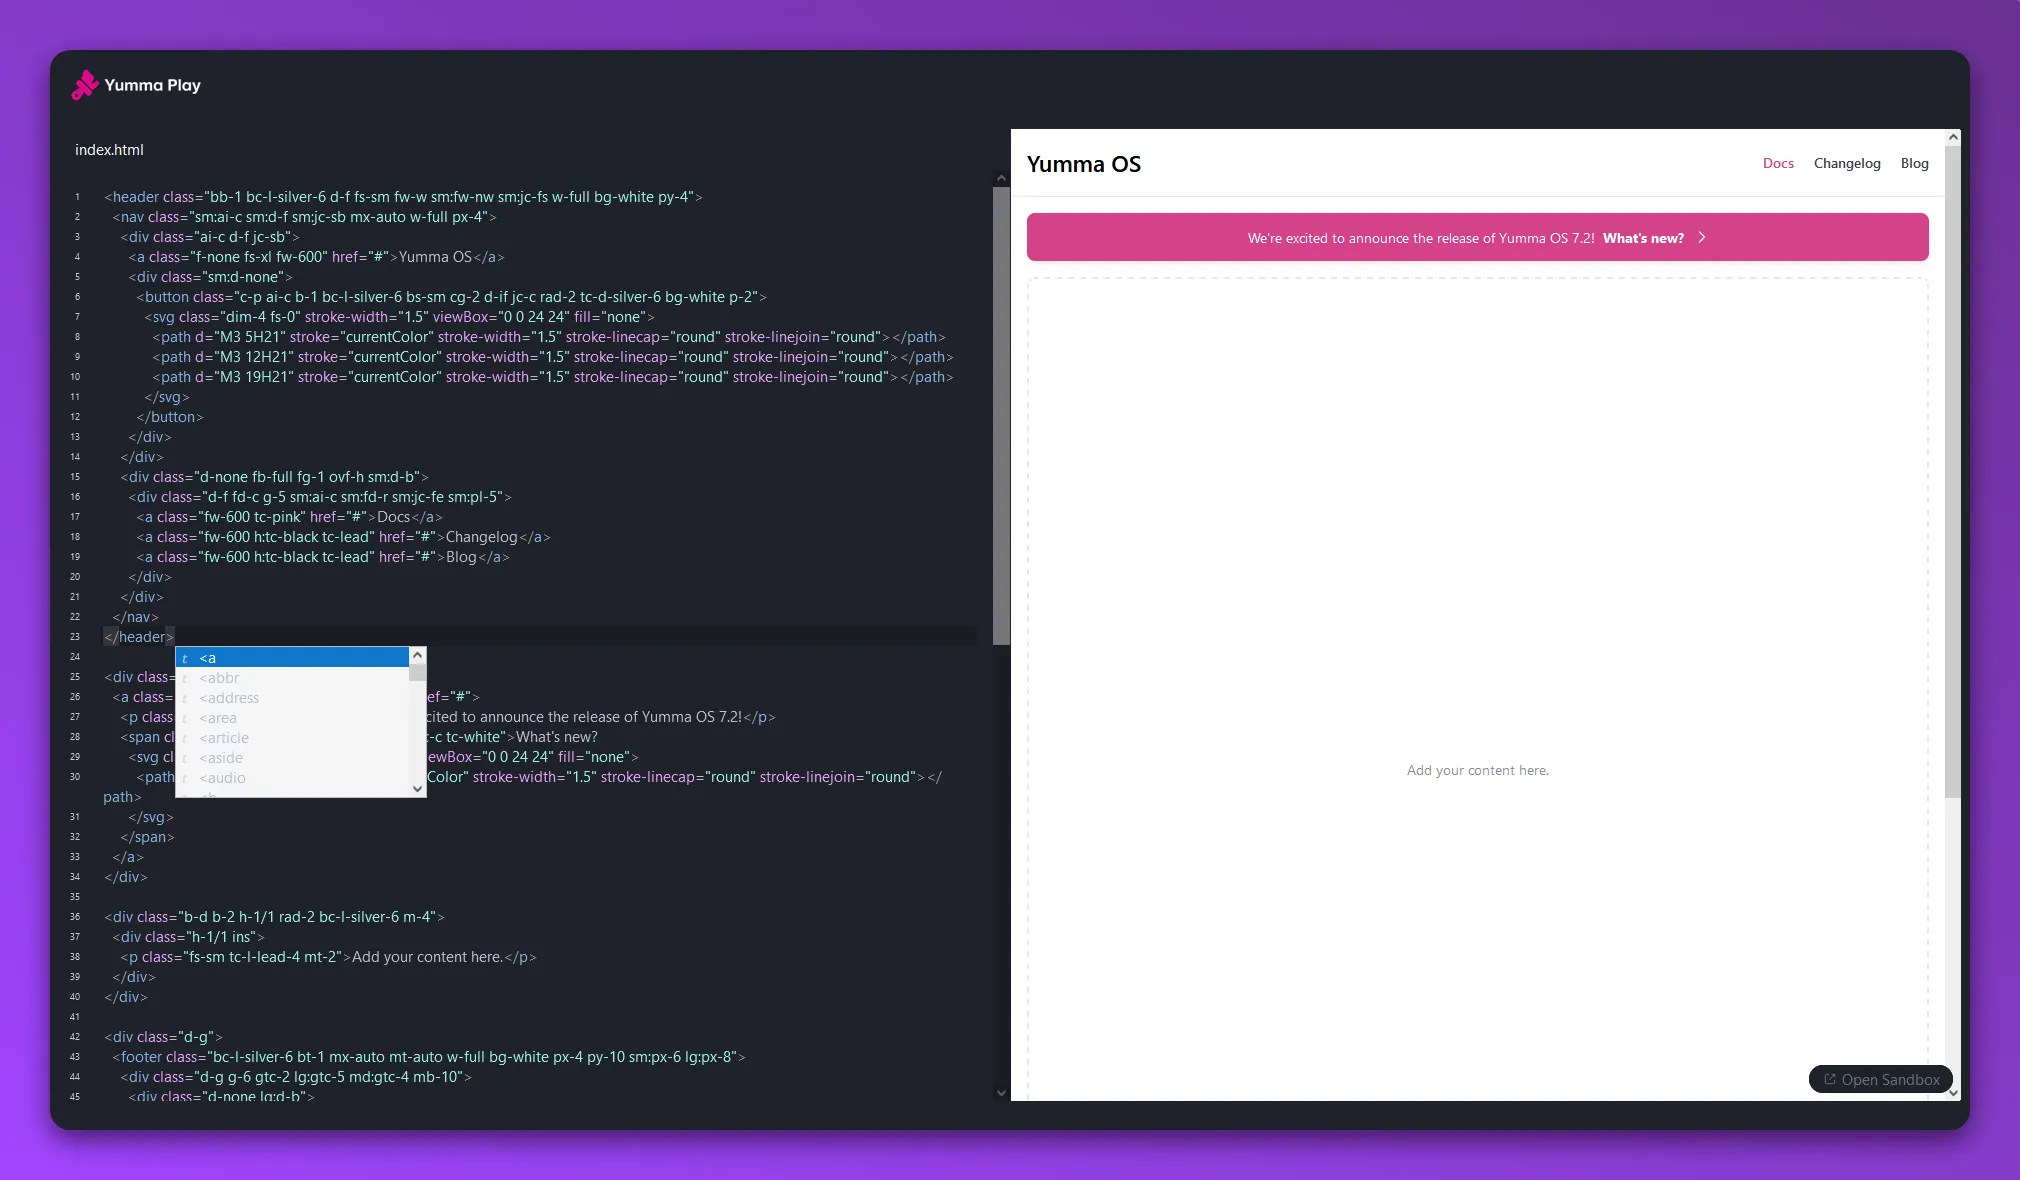Click the Yumma Play title text

[152, 85]
